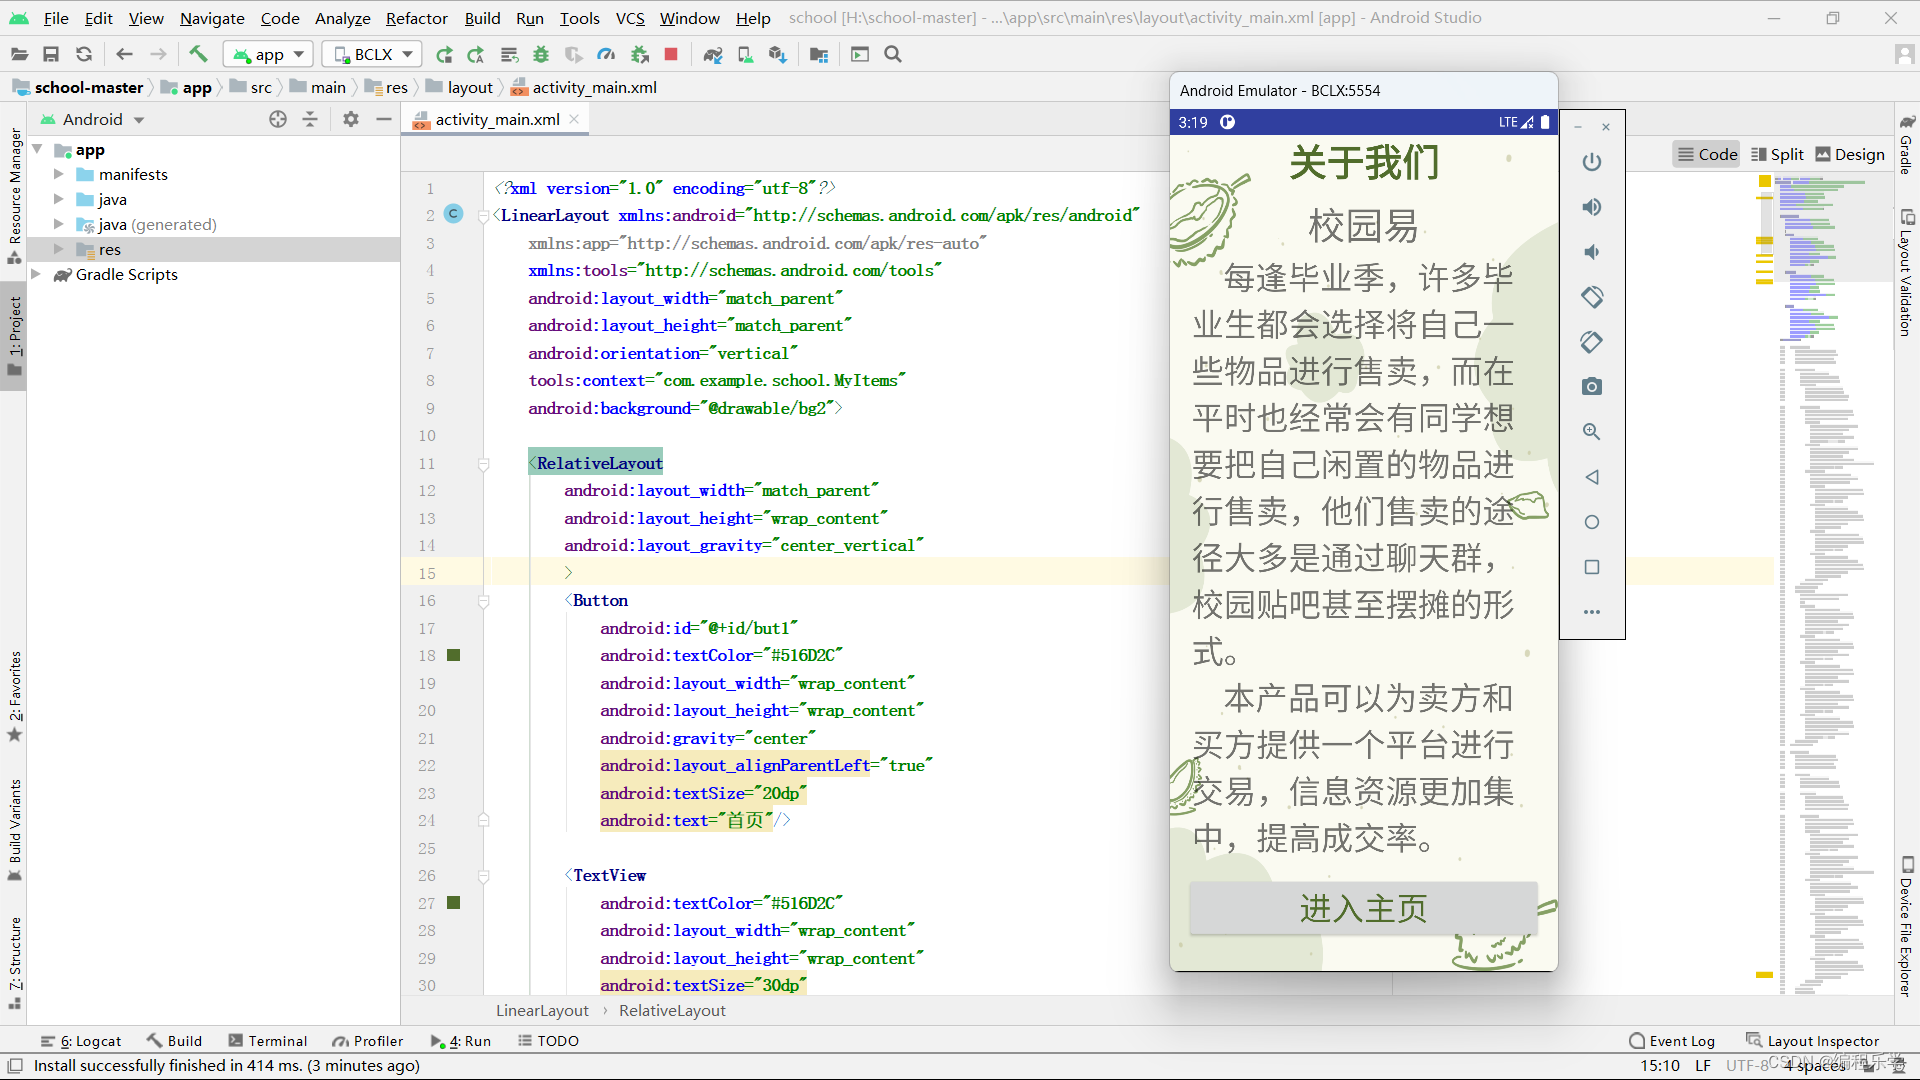The image size is (1920, 1080).
Task: Switch editor to Code view
Action: (1707, 154)
